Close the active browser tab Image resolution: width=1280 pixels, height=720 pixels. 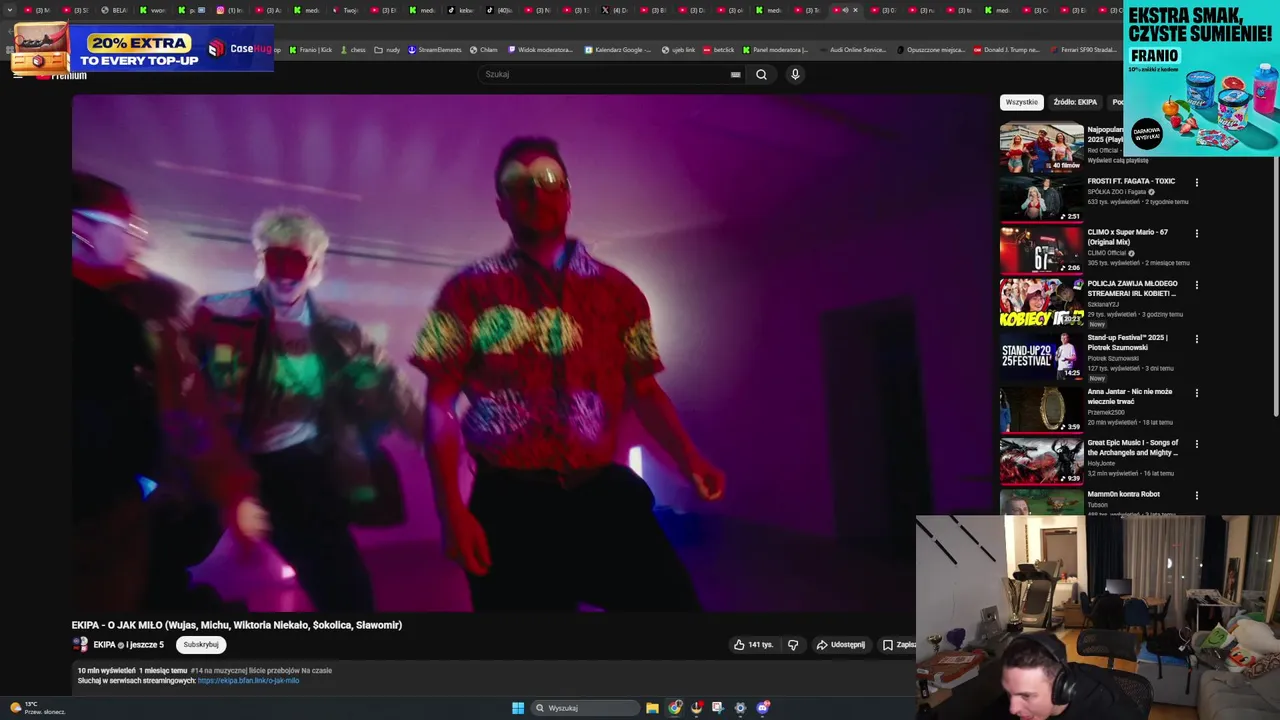pyautogui.click(x=855, y=10)
